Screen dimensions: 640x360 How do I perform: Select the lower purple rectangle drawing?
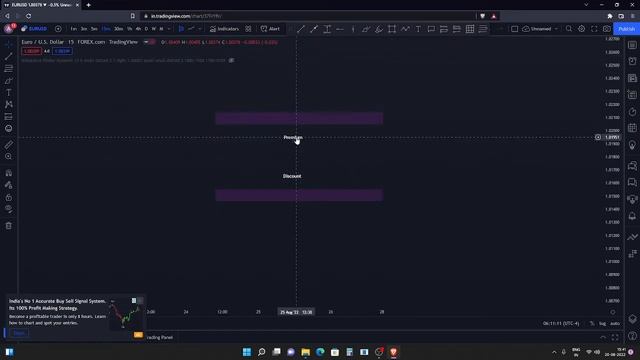click(299, 195)
